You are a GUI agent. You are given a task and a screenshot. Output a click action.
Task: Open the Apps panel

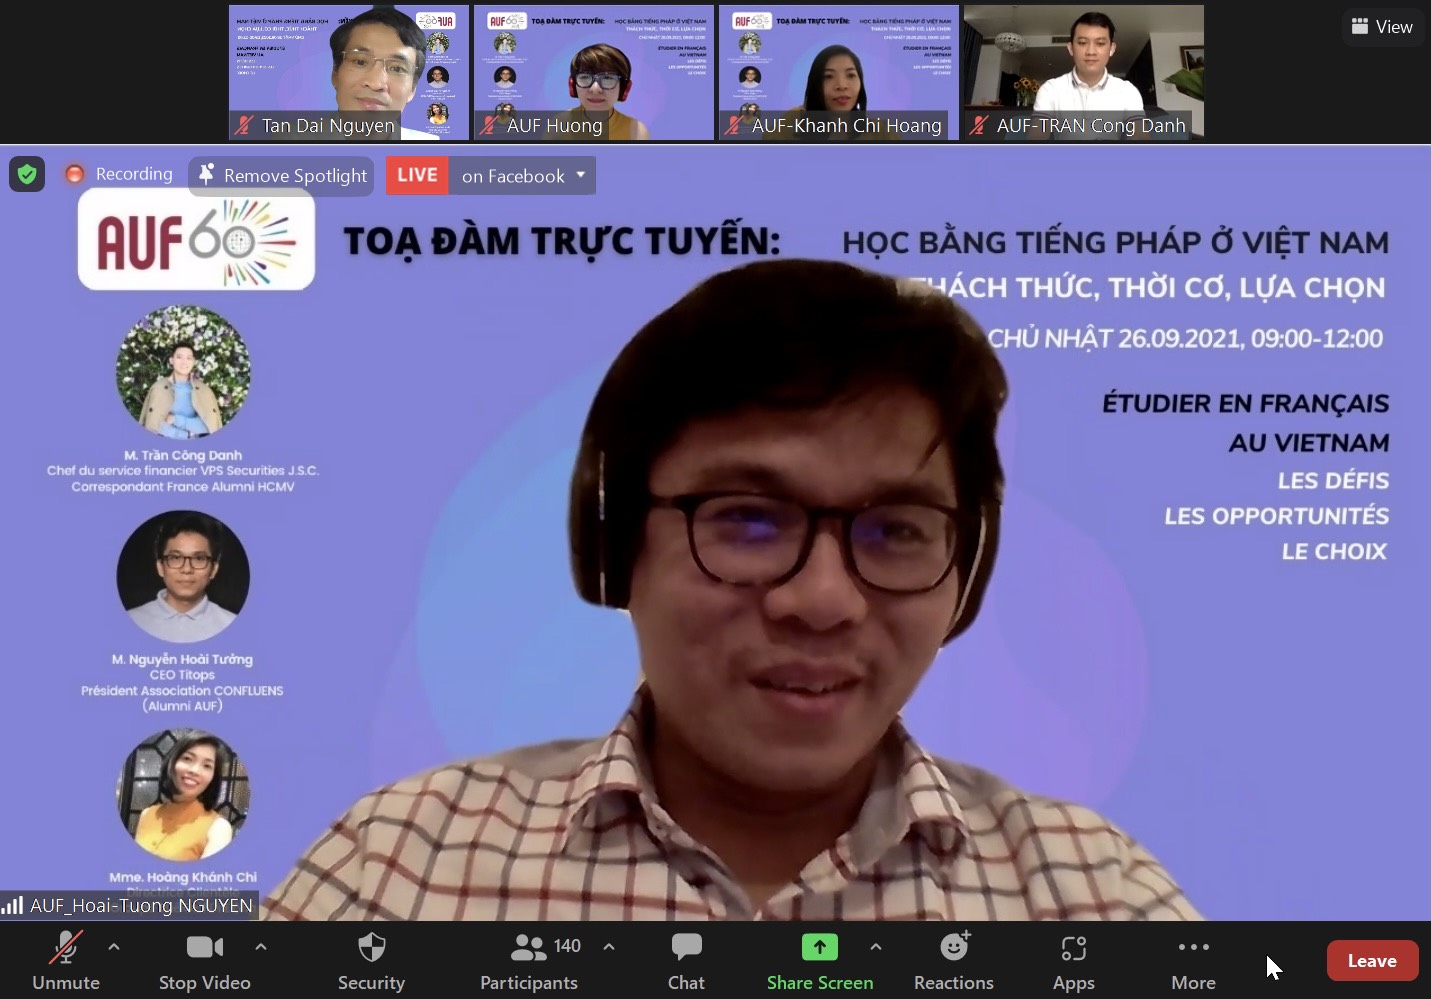click(x=1073, y=960)
